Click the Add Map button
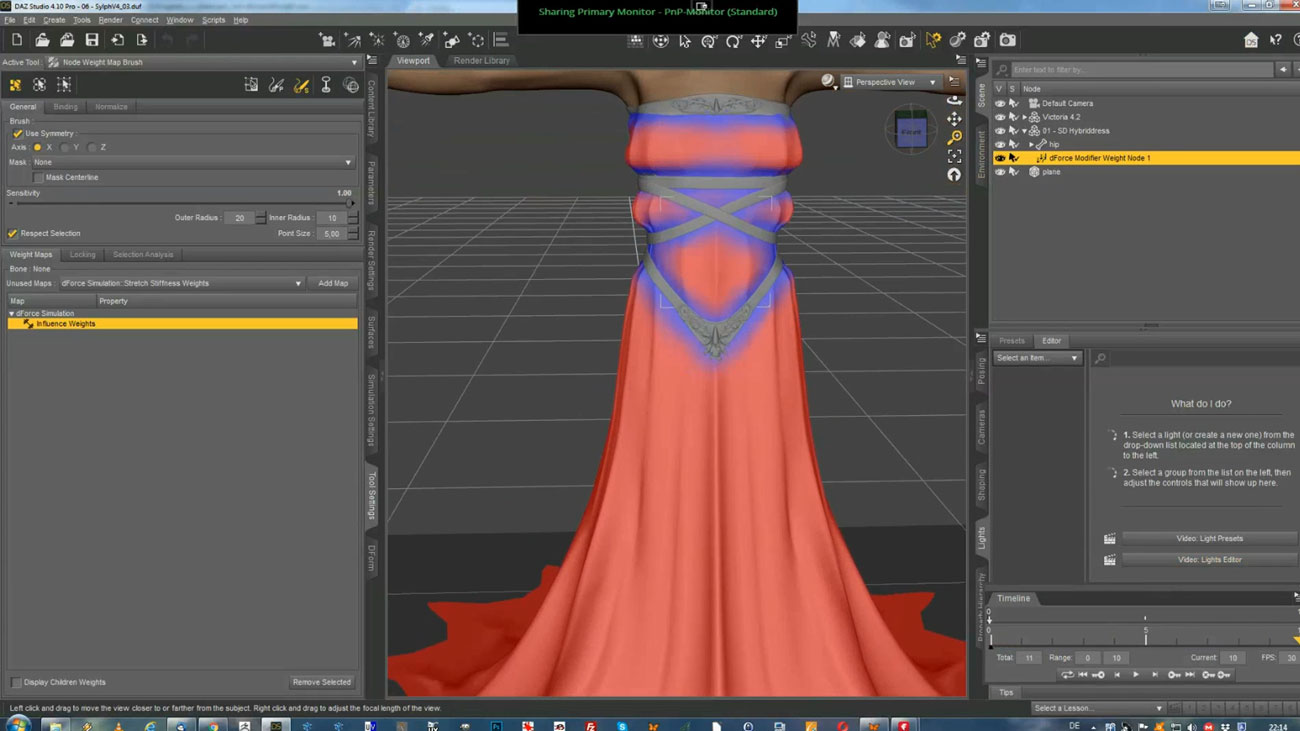The width and height of the screenshot is (1300, 731). tap(333, 283)
